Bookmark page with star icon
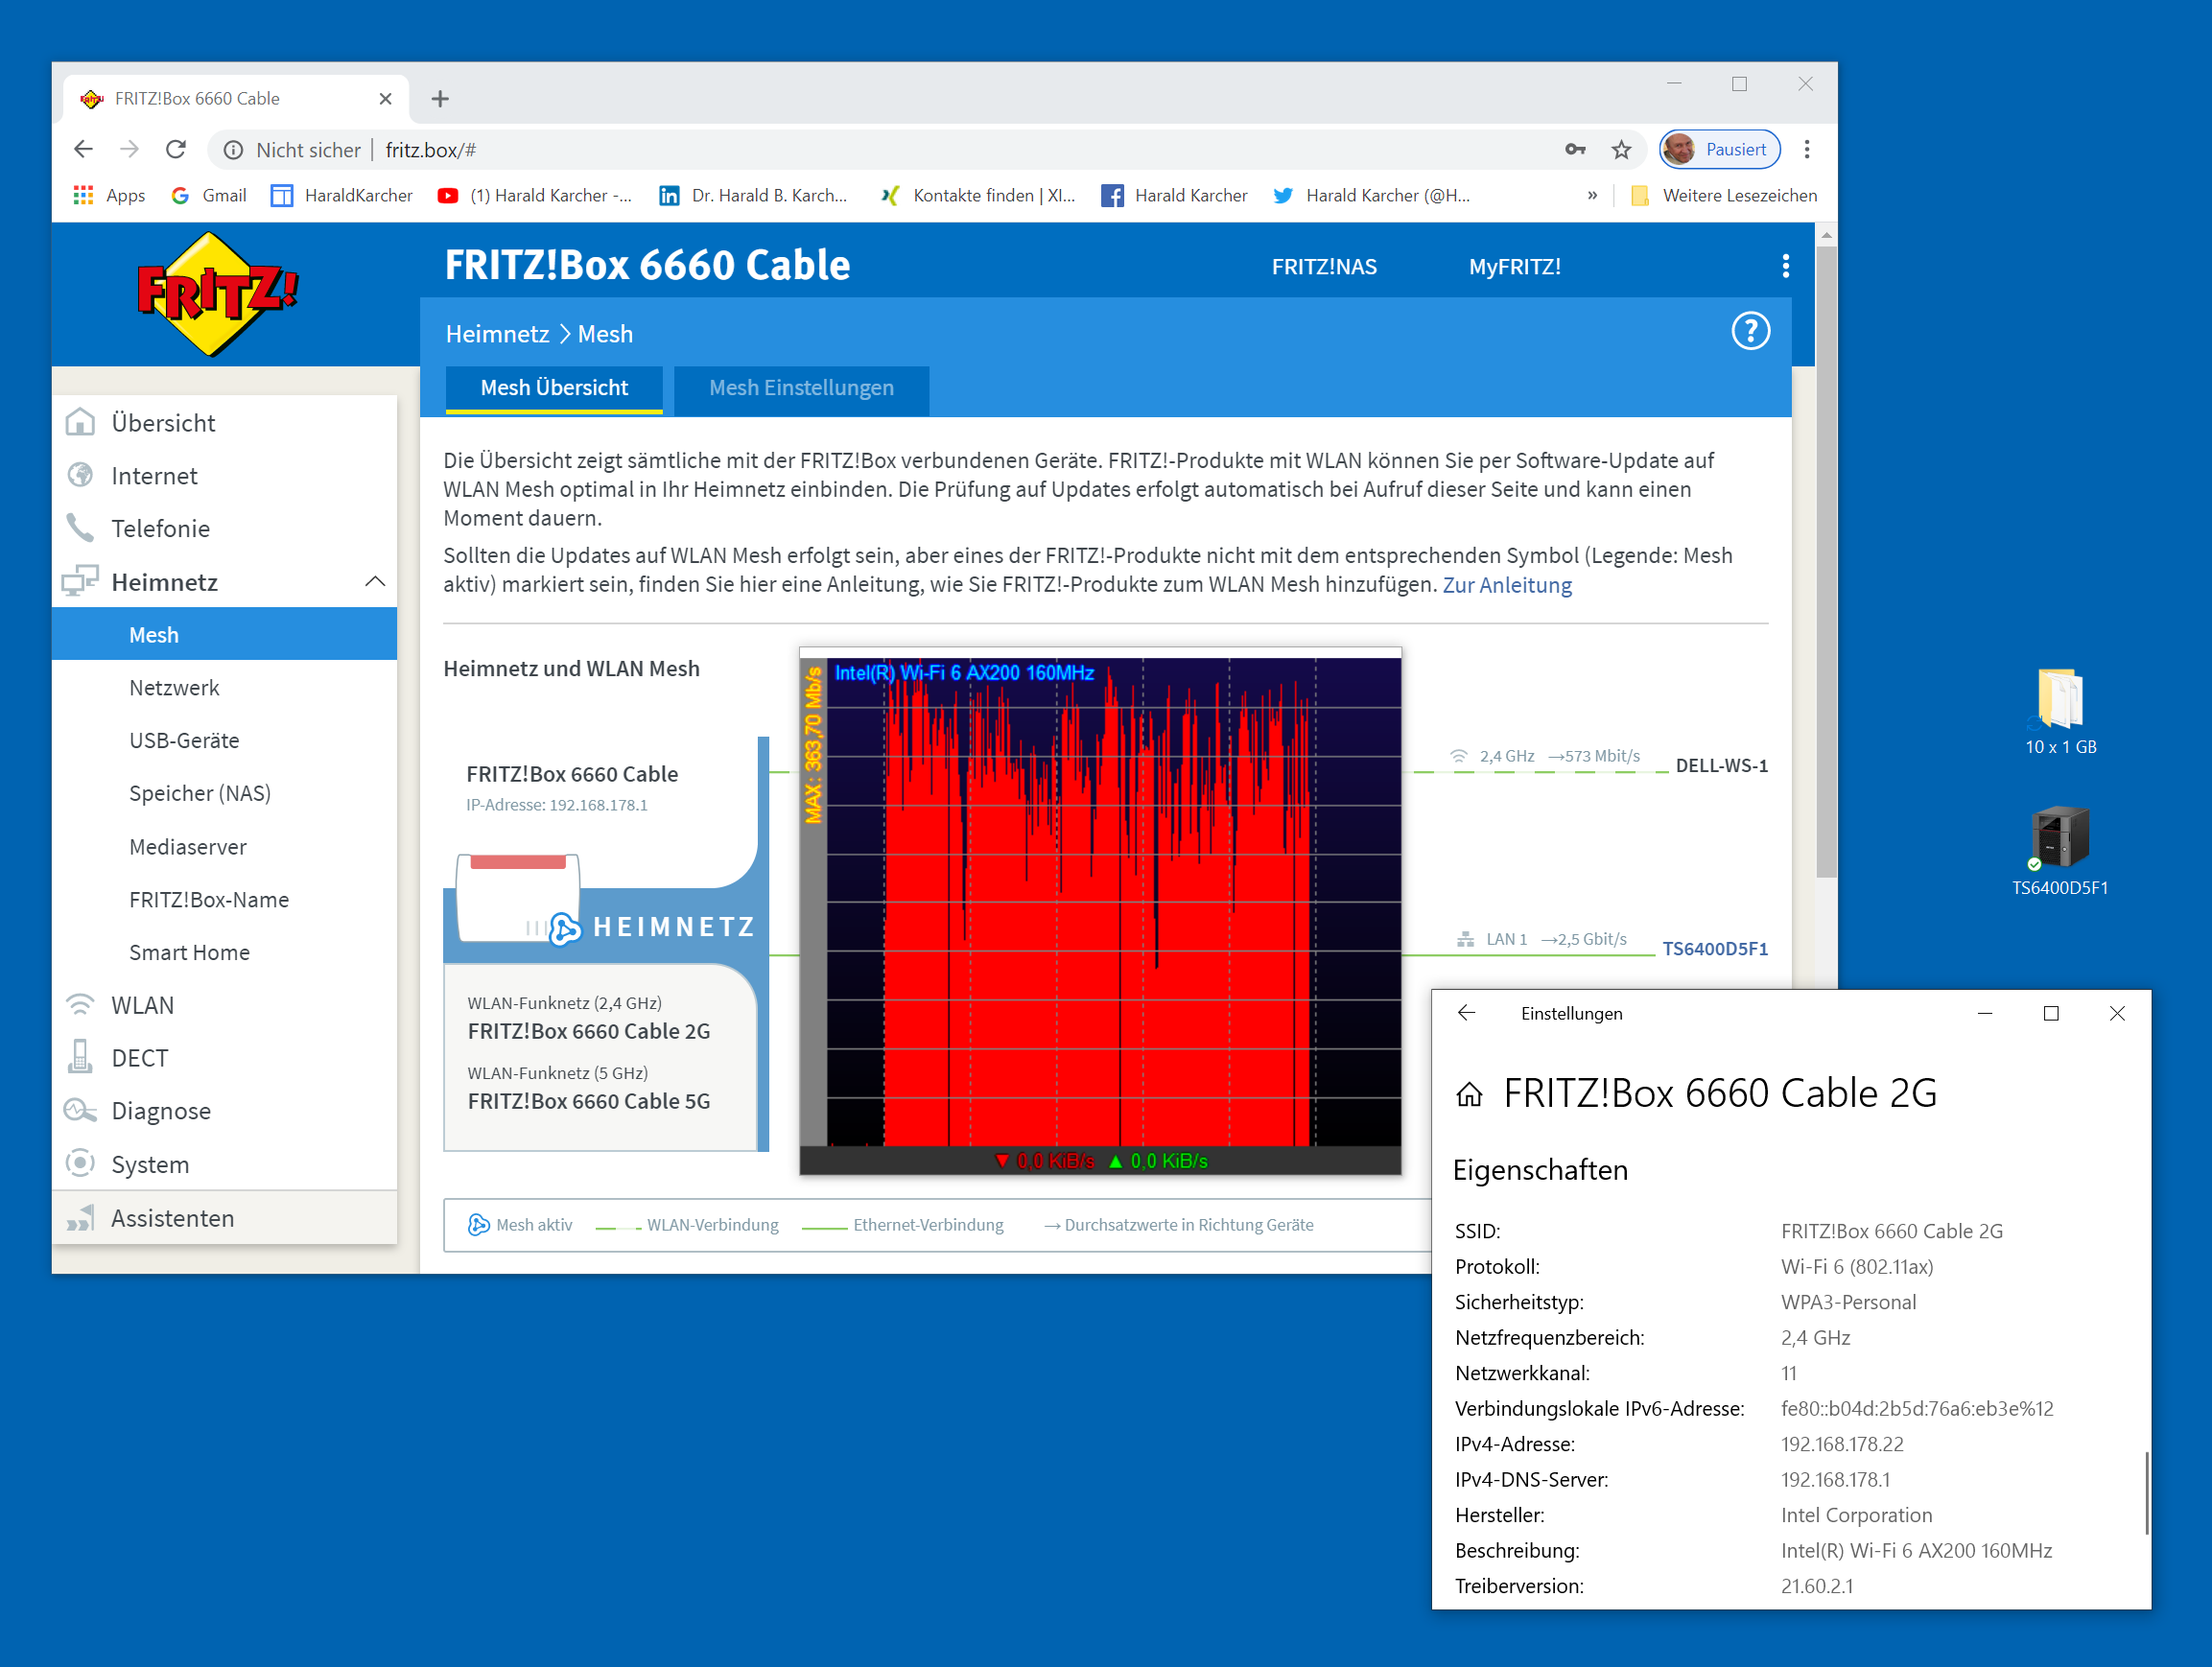2212x1667 pixels. [x=1621, y=150]
